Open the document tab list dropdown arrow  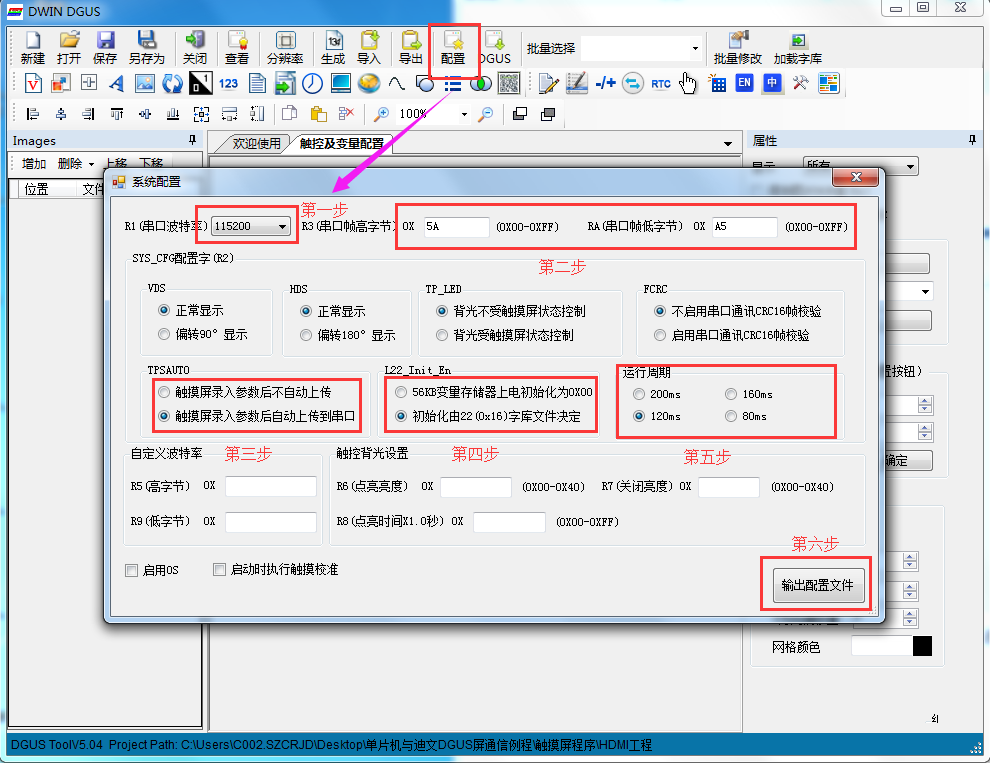pos(728,143)
